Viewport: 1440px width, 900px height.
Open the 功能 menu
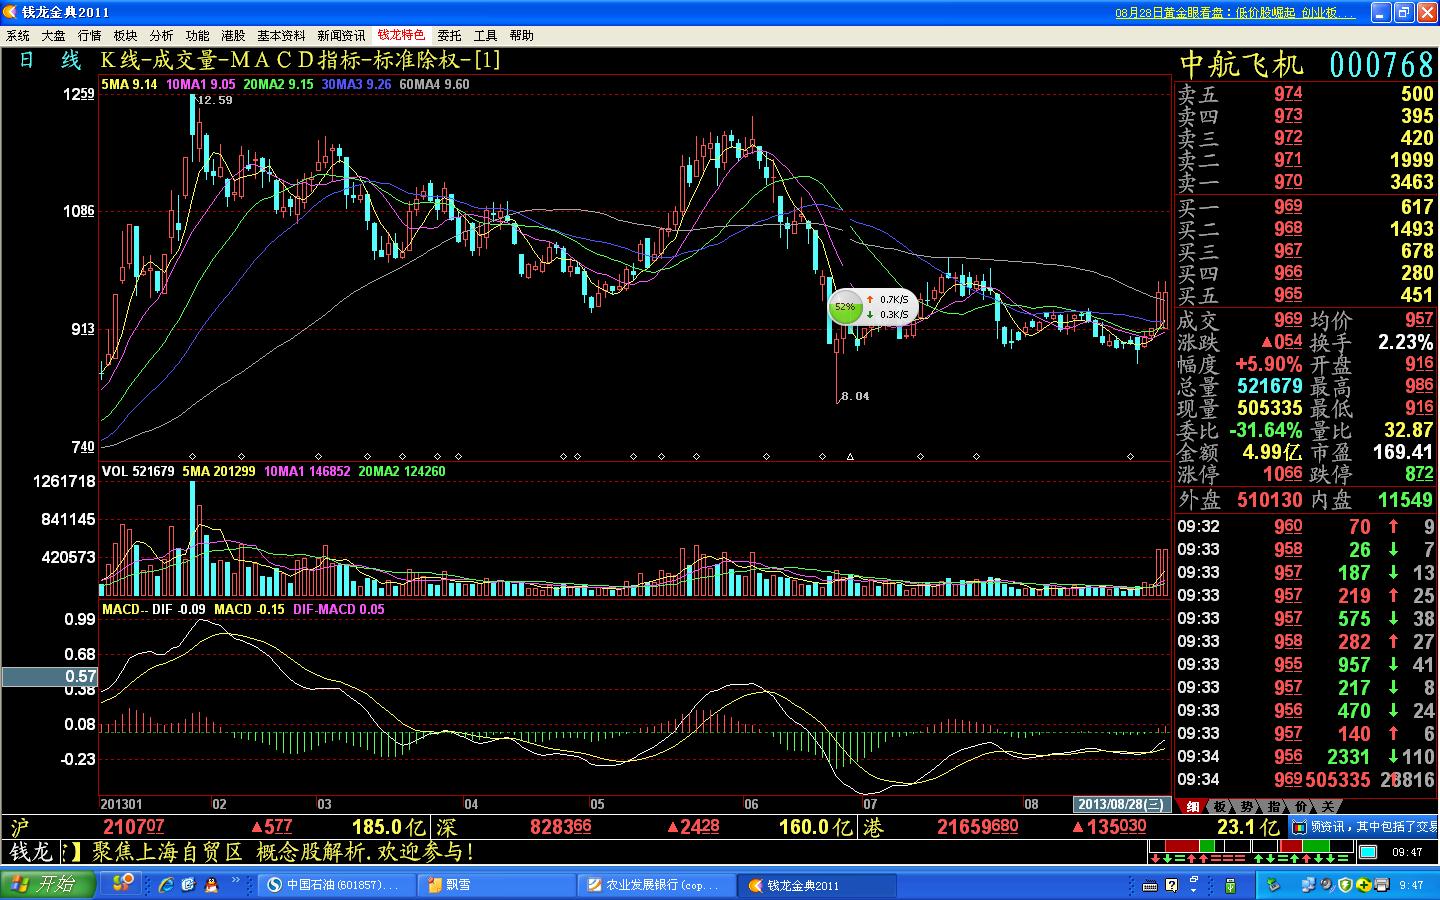(197, 35)
